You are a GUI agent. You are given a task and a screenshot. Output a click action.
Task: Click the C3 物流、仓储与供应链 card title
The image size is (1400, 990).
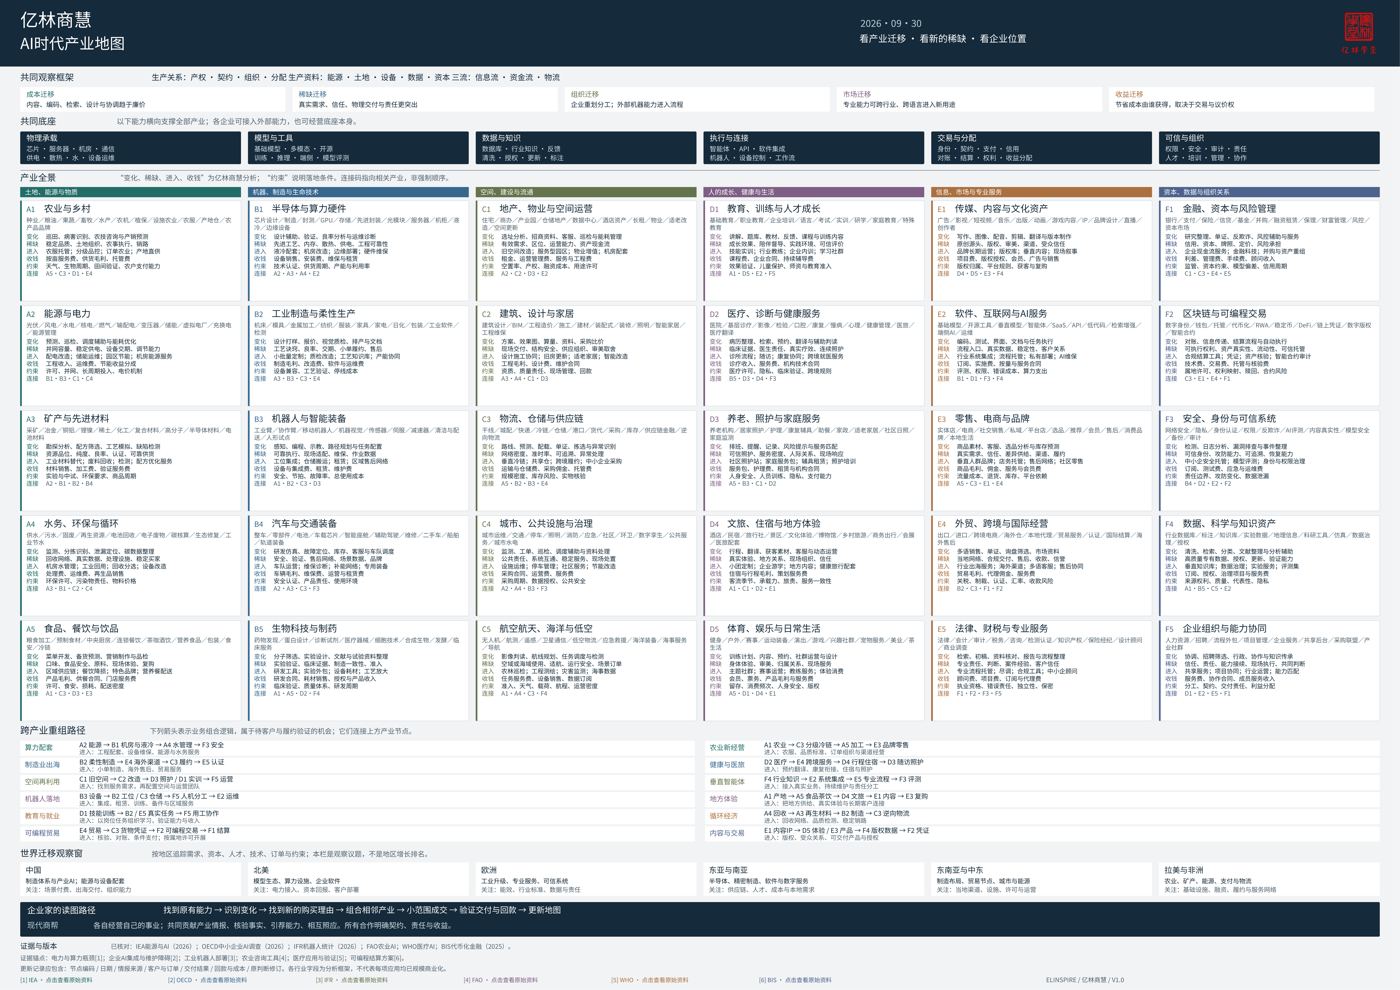pos(533,419)
